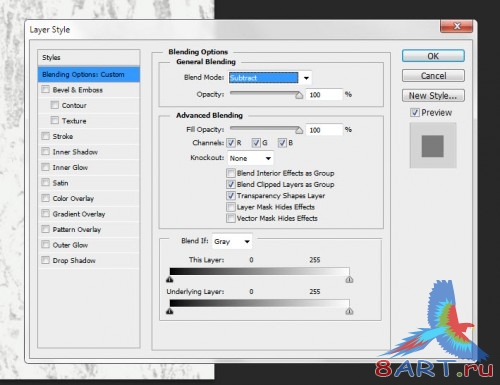Enable the Pattern Overlay checkbox
This screenshot has width=500, height=385.
click(45, 229)
